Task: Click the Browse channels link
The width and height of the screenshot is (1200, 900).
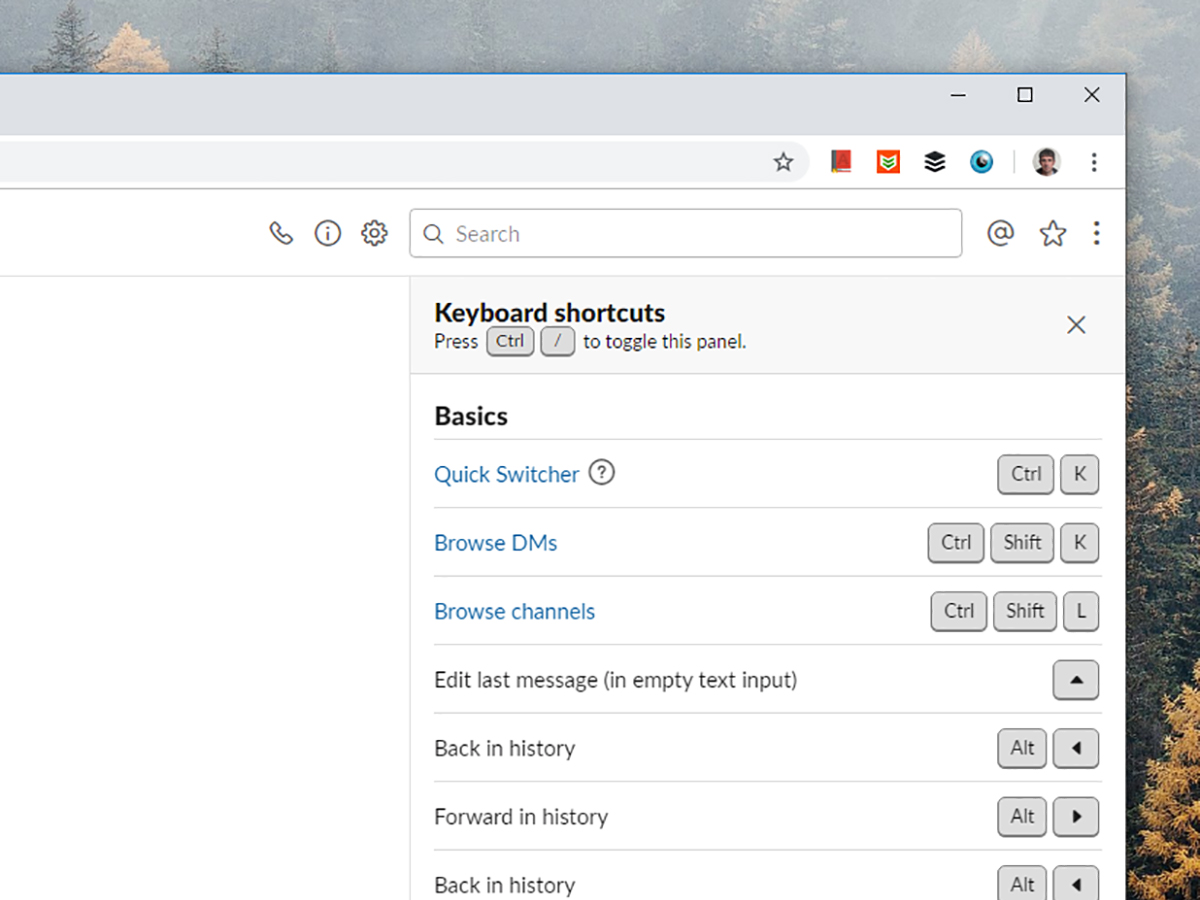Action: 514,612
